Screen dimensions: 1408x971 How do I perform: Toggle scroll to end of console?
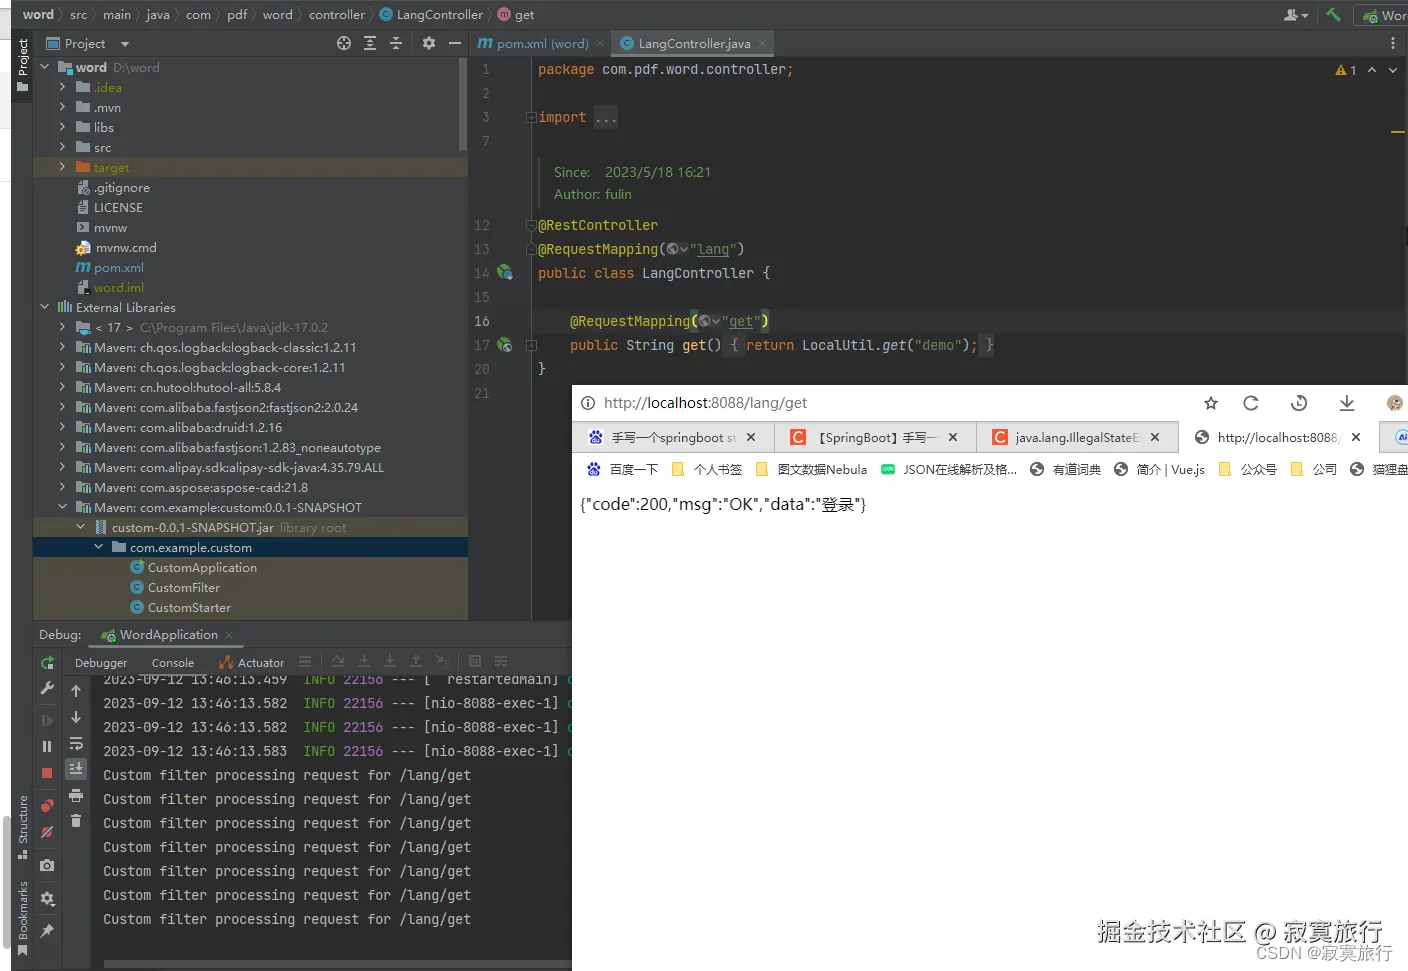pyautogui.click(x=76, y=769)
